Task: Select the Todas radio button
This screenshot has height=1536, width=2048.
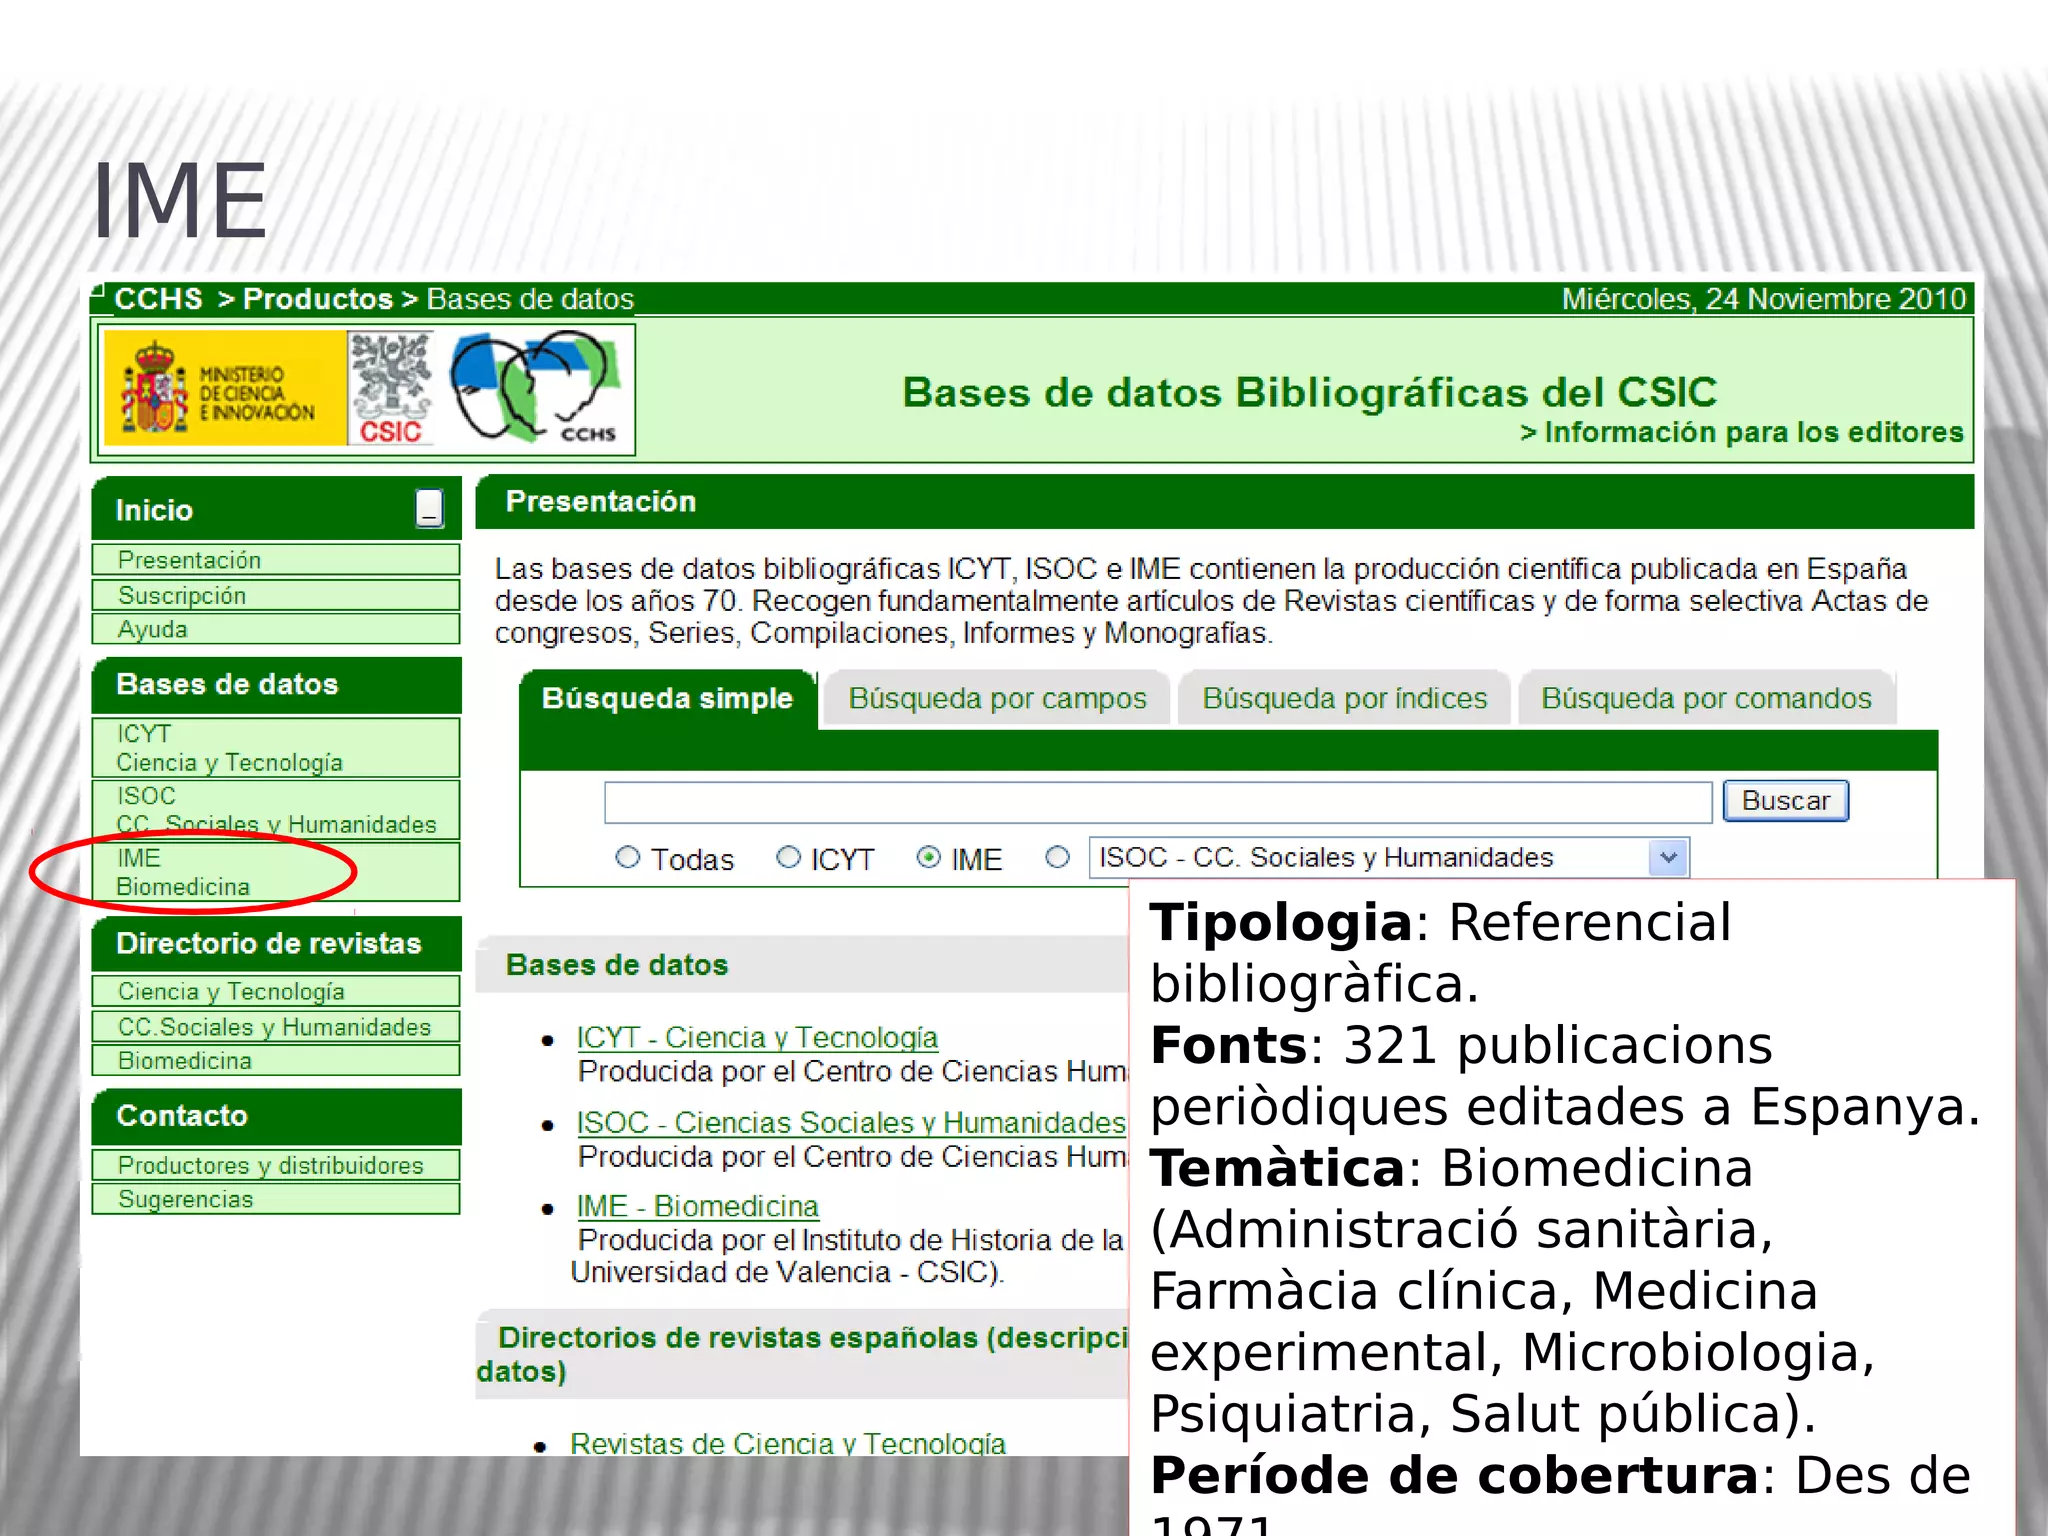Action: point(627,857)
